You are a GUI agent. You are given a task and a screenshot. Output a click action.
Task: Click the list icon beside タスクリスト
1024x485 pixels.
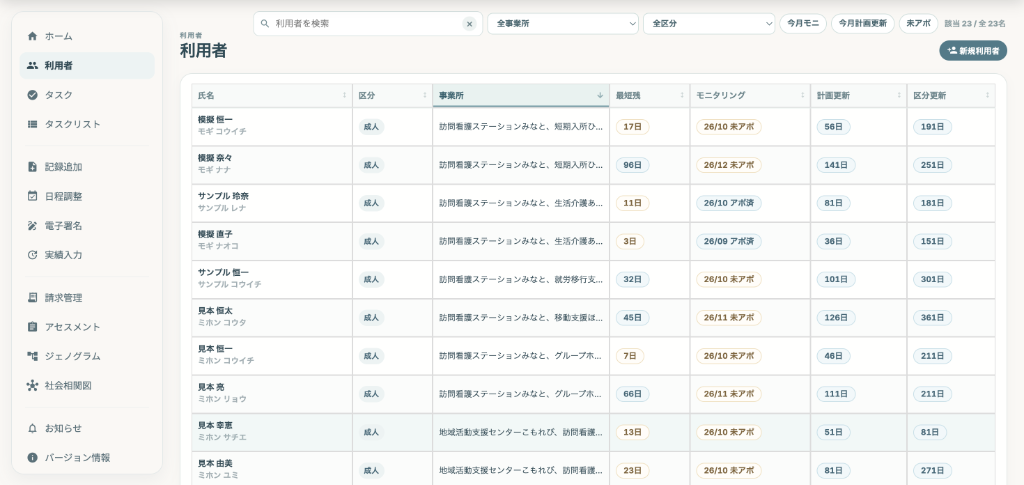pyautogui.click(x=32, y=124)
